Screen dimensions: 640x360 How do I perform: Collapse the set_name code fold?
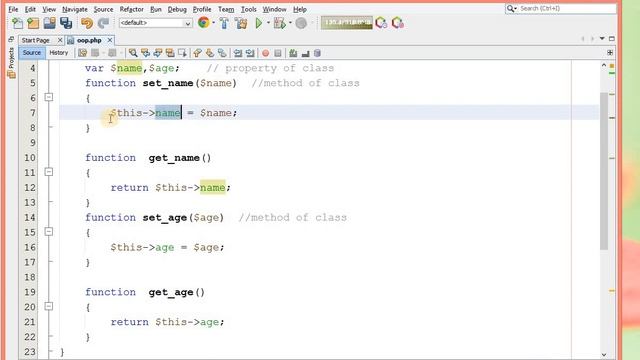pos(49,97)
